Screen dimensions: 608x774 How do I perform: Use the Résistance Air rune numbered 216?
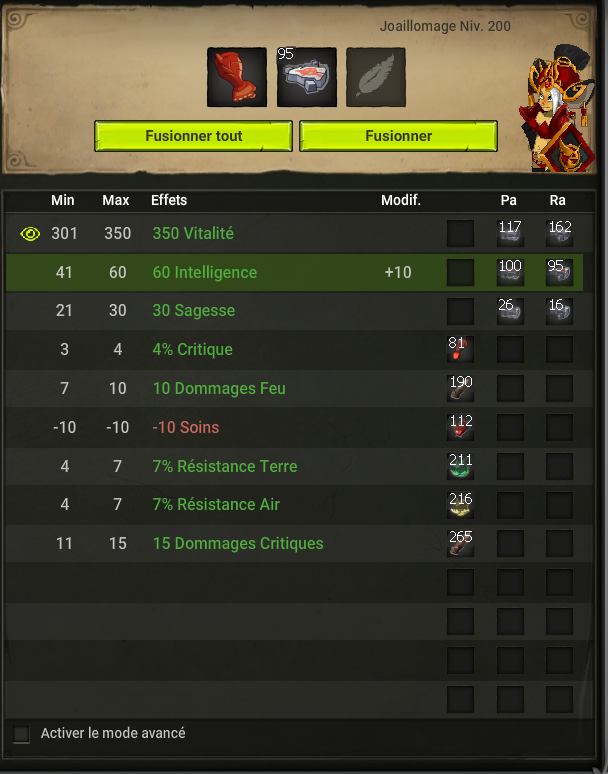tap(460, 505)
